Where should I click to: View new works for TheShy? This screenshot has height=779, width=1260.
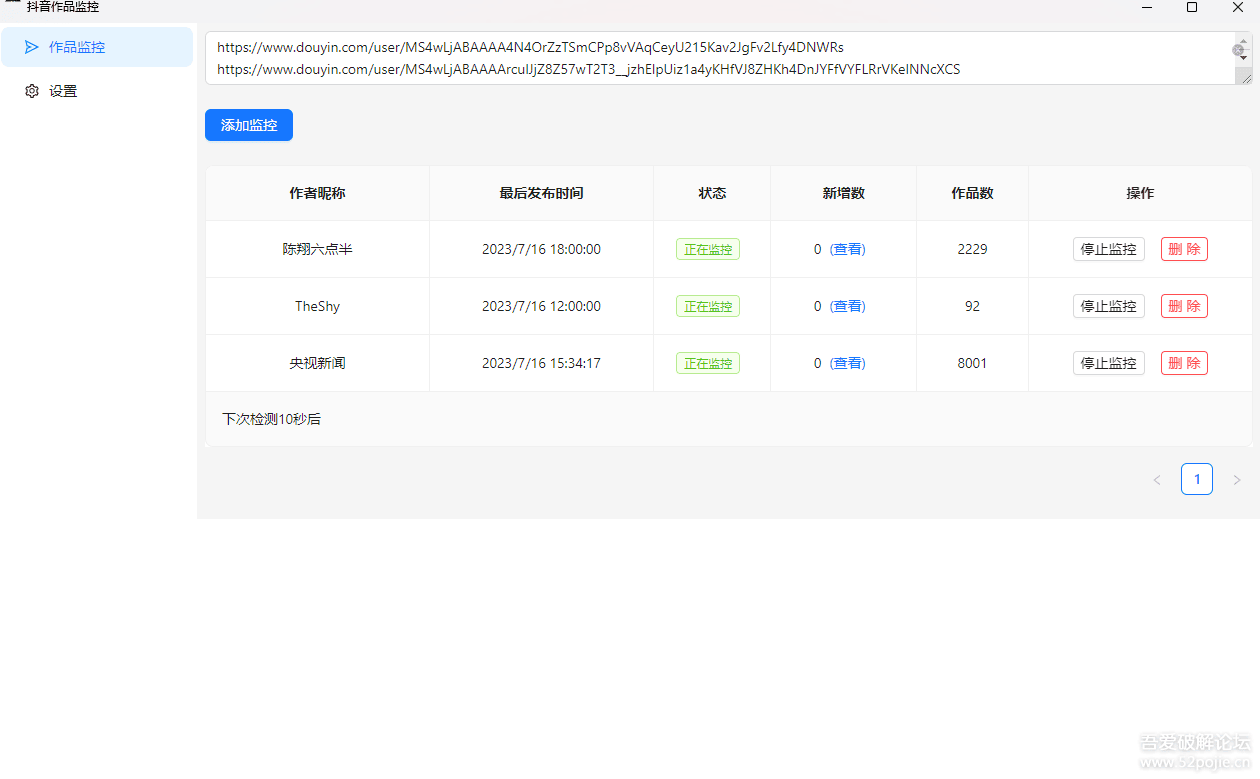point(848,306)
